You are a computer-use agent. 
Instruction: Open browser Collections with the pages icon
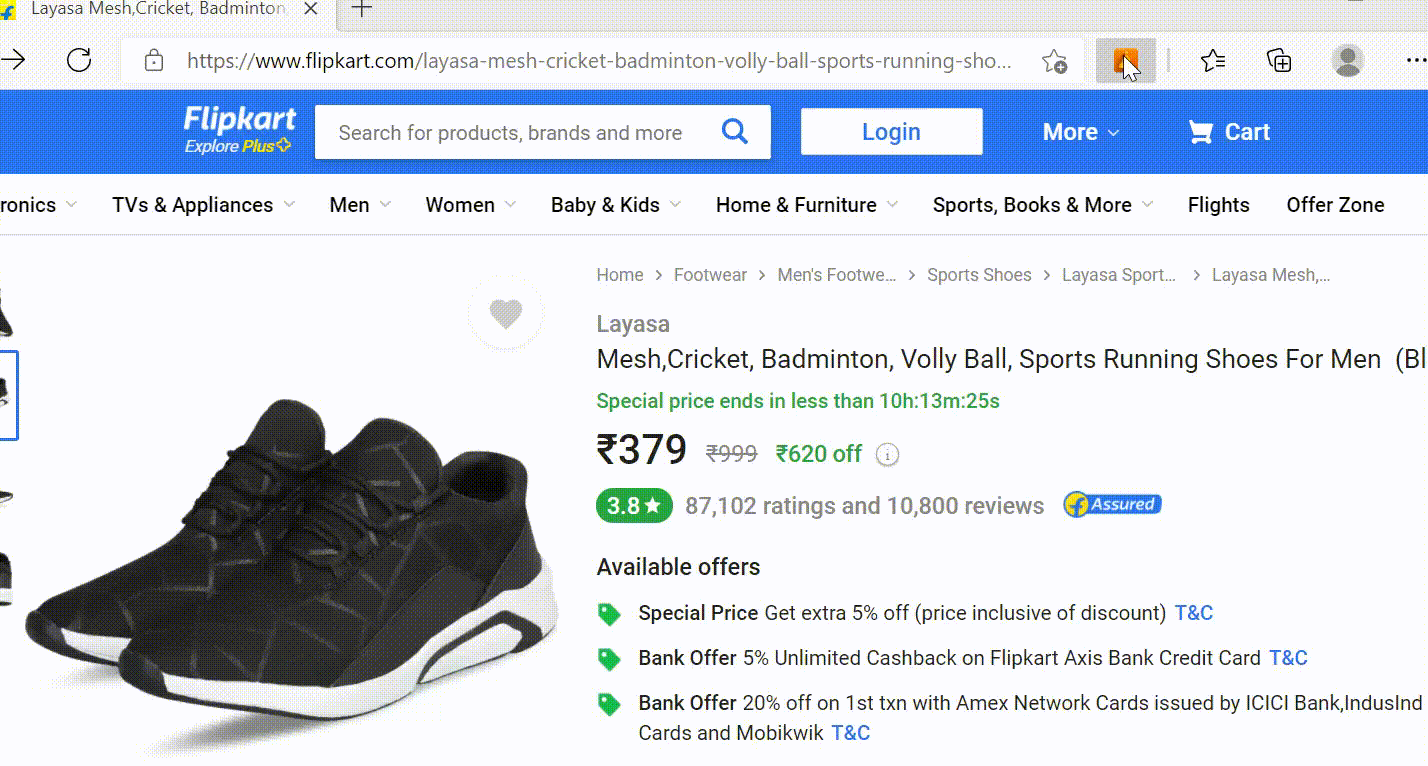point(1278,60)
